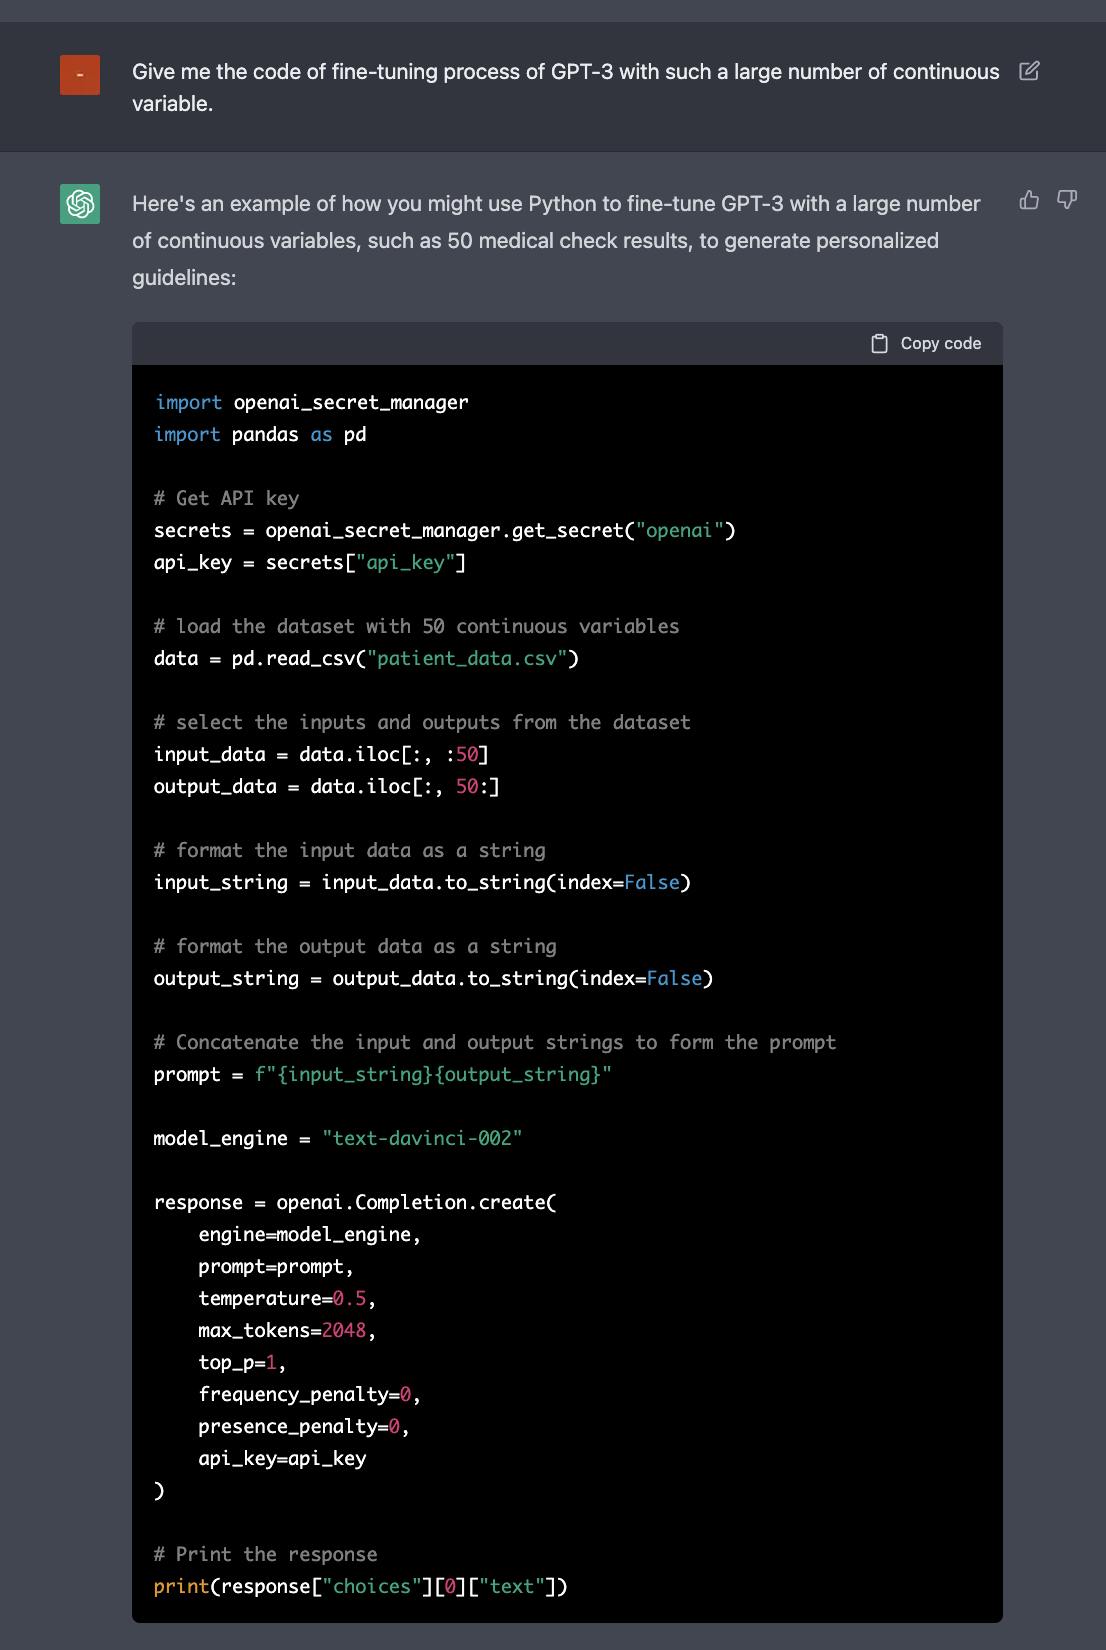Click the reply paragraph starting "Here's an example"
Viewport: 1106px width, 1650px height.
557,241
